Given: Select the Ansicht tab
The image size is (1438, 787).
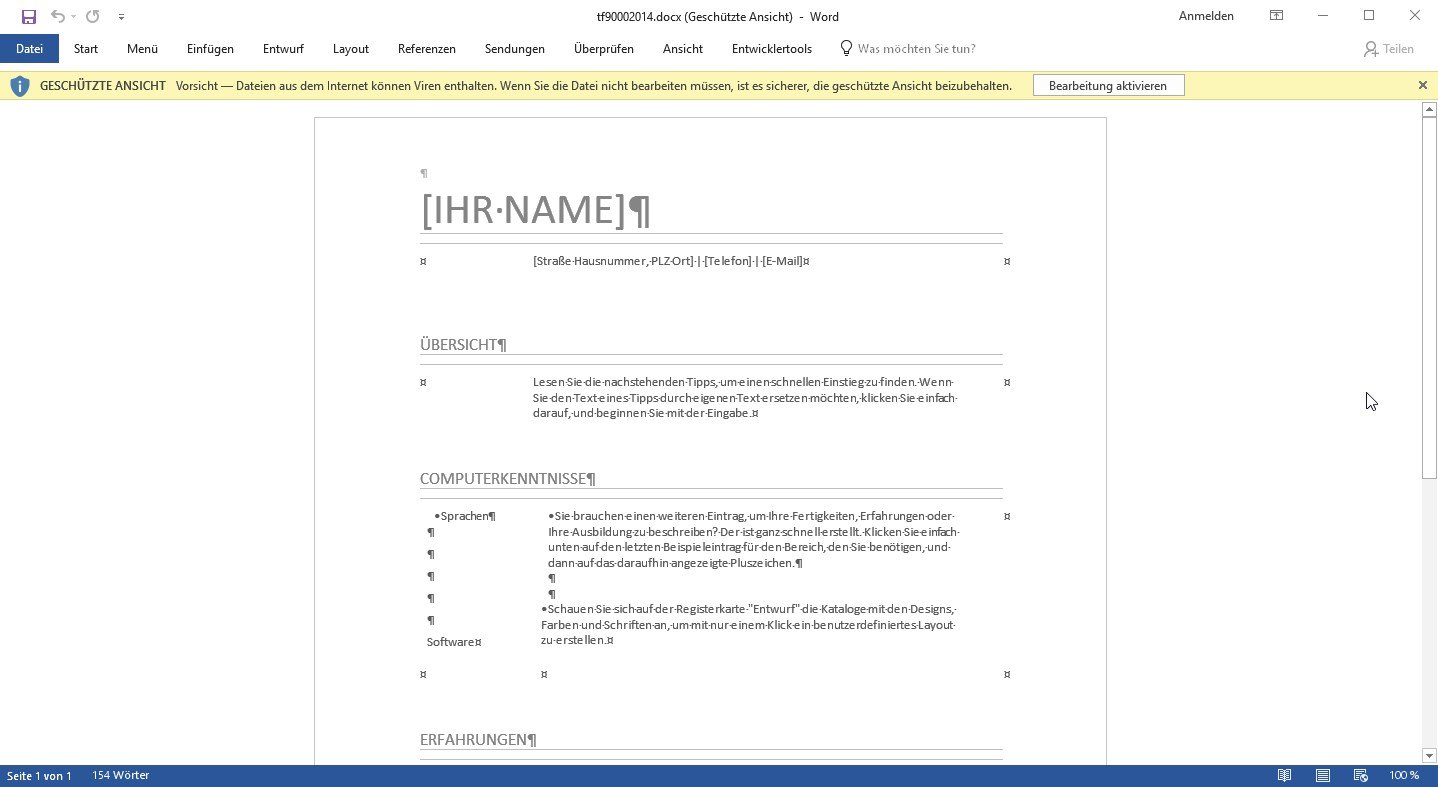Looking at the screenshot, I should pyautogui.click(x=683, y=48).
